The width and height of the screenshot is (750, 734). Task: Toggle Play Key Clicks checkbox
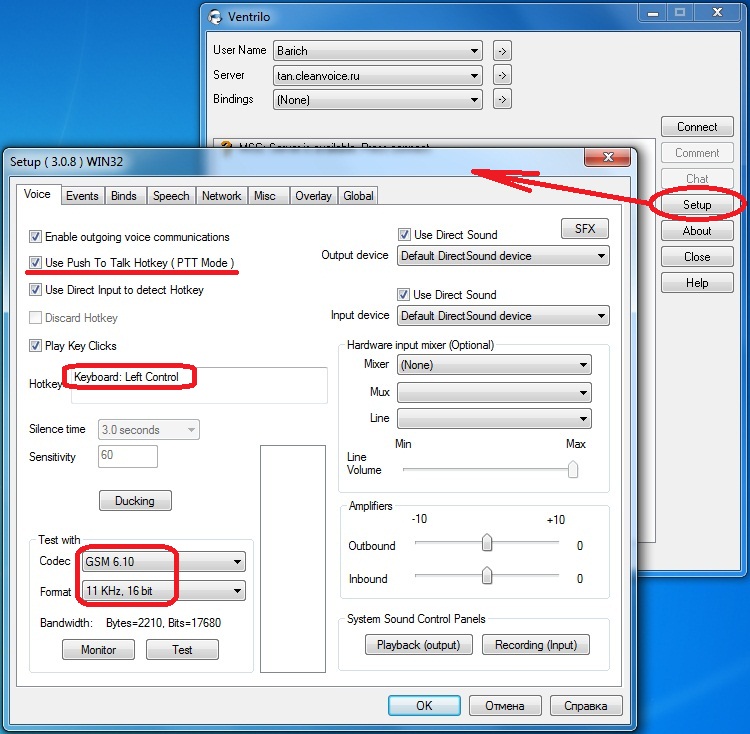click(x=35, y=346)
